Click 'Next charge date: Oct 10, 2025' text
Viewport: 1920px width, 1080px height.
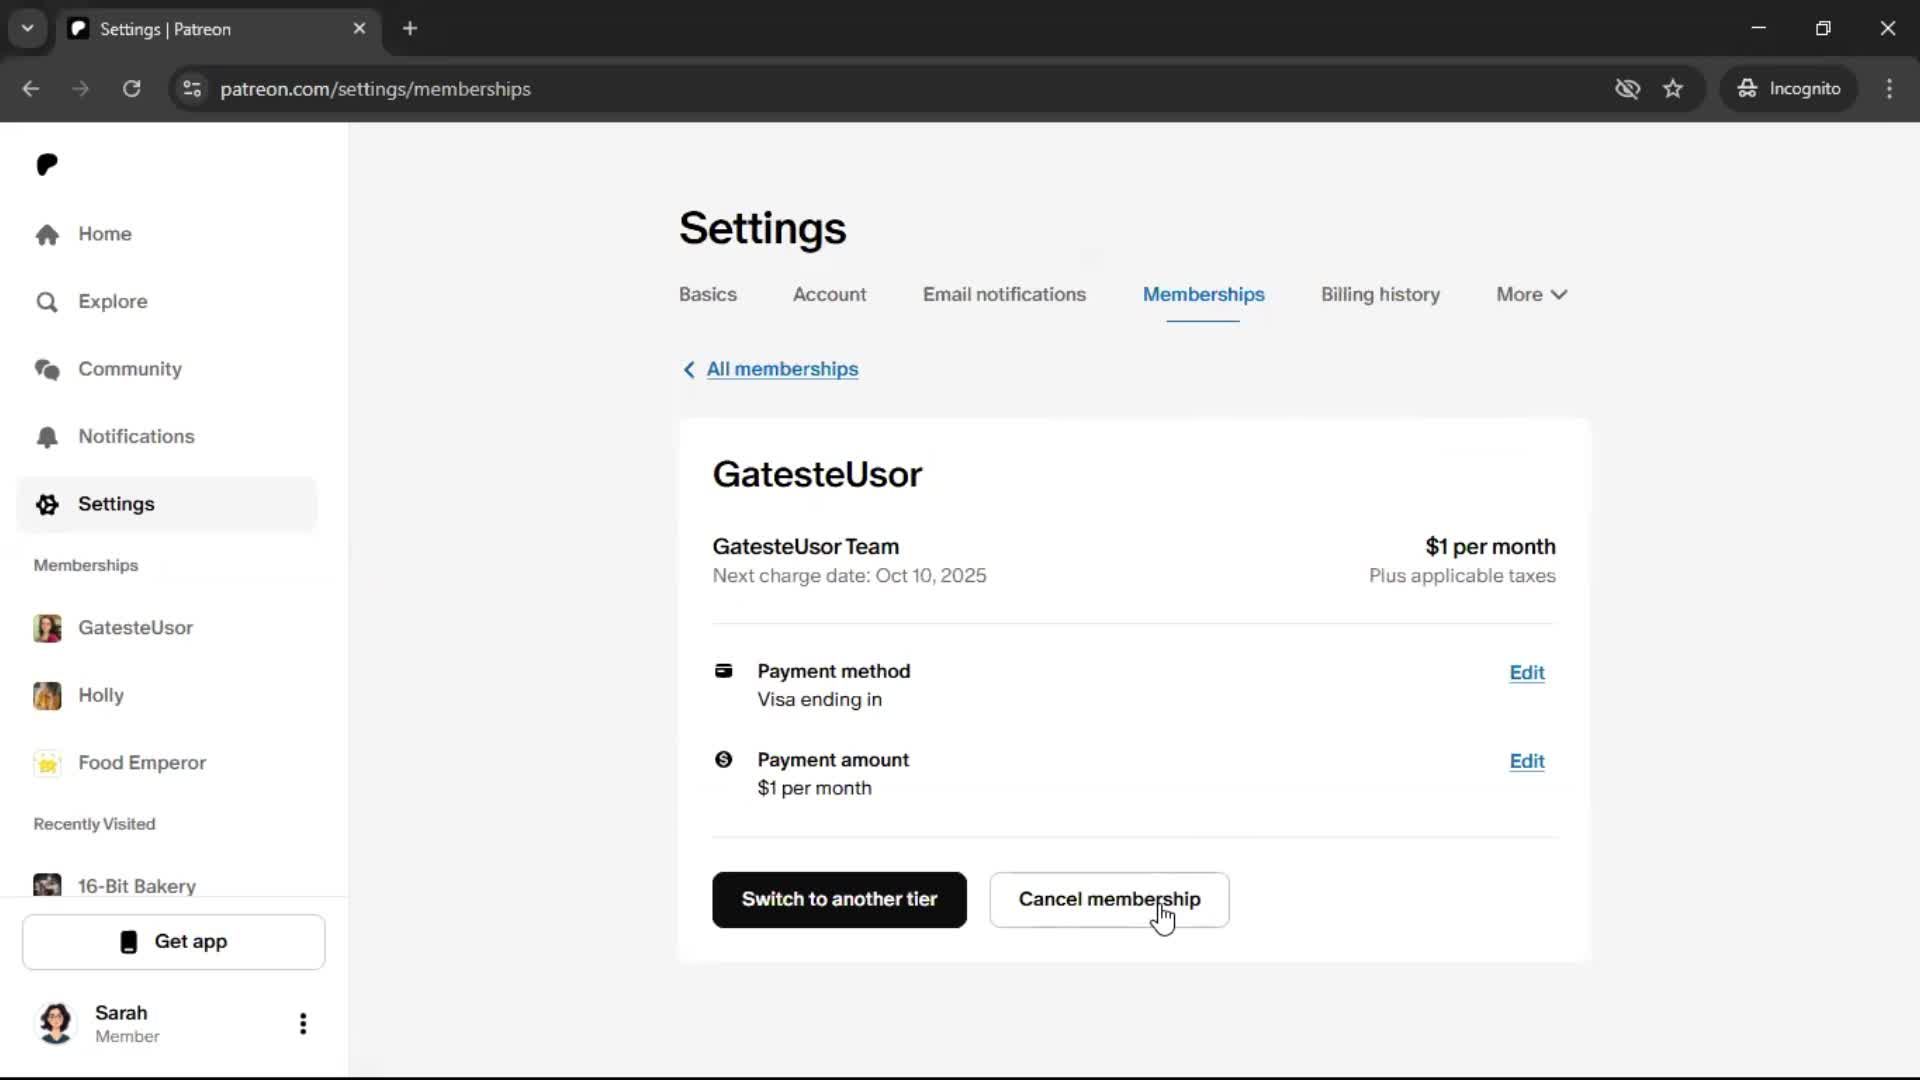849,576
